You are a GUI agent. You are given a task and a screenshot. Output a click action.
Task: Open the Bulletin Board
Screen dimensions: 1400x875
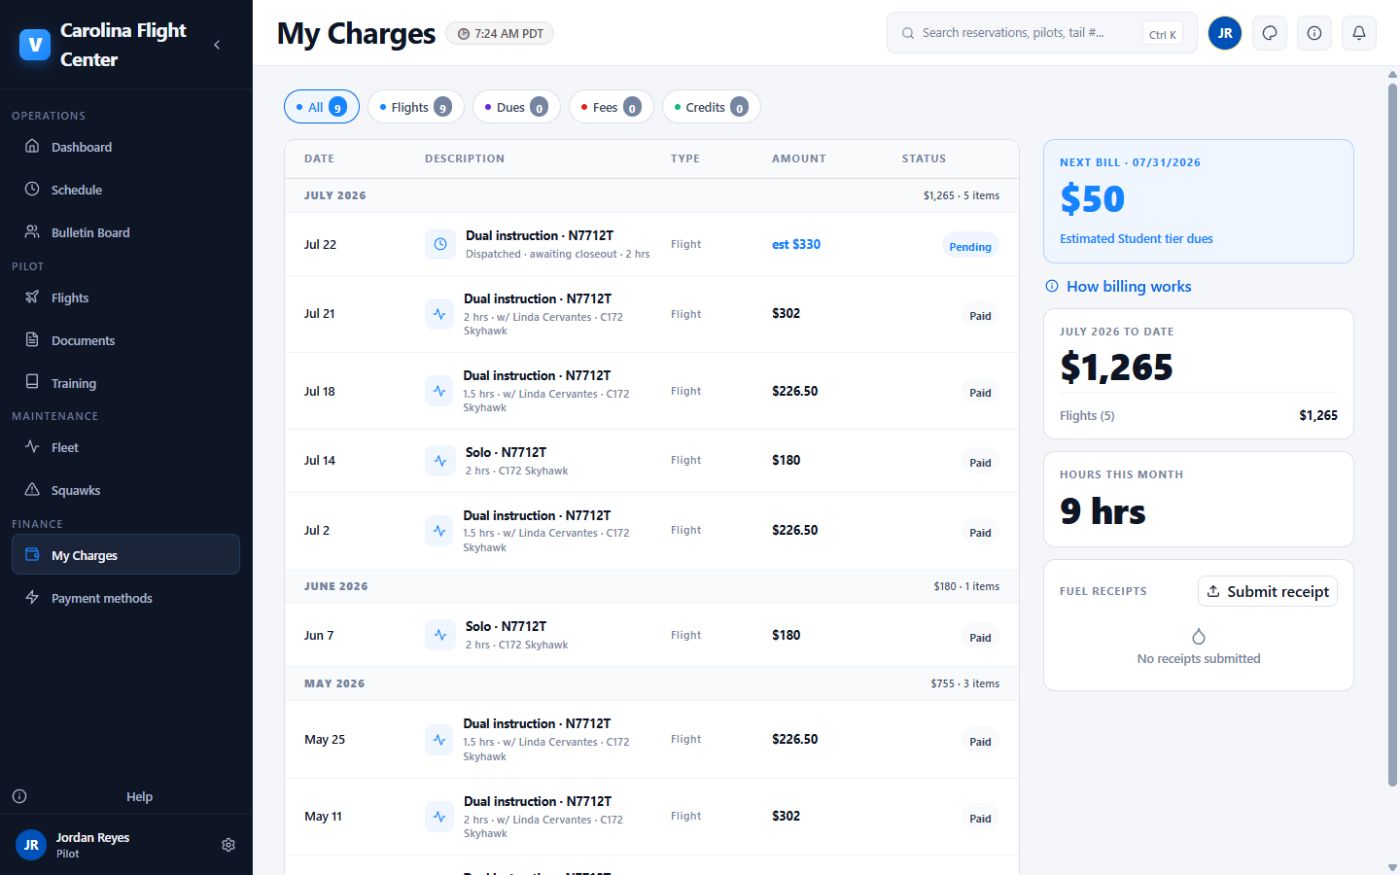[126, 233]
